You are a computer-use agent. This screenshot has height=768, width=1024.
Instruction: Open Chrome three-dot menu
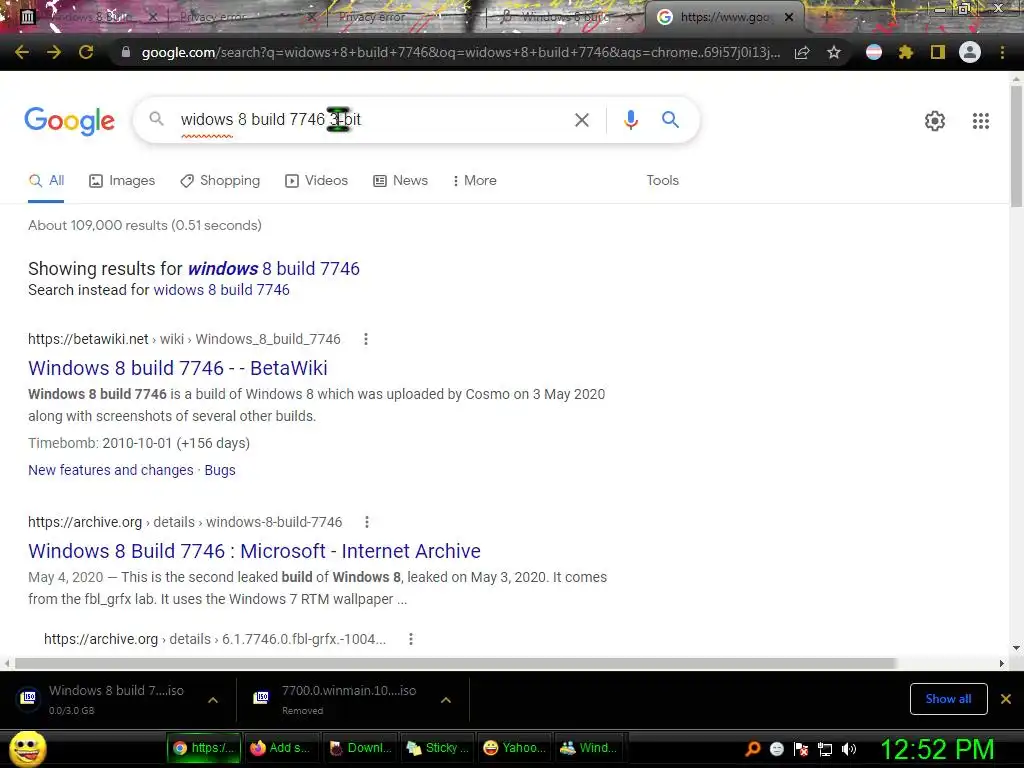(x=1002, y=52)
